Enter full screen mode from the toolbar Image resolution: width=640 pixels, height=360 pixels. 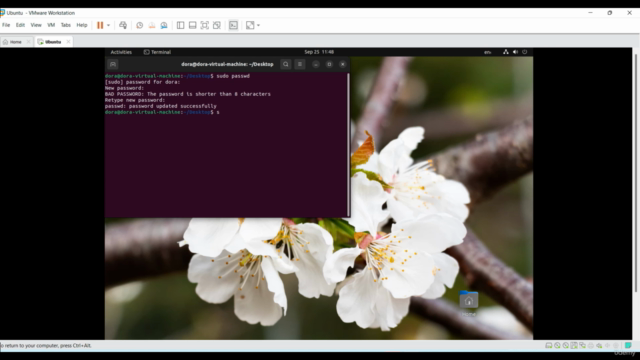click(x=204, y=25)
